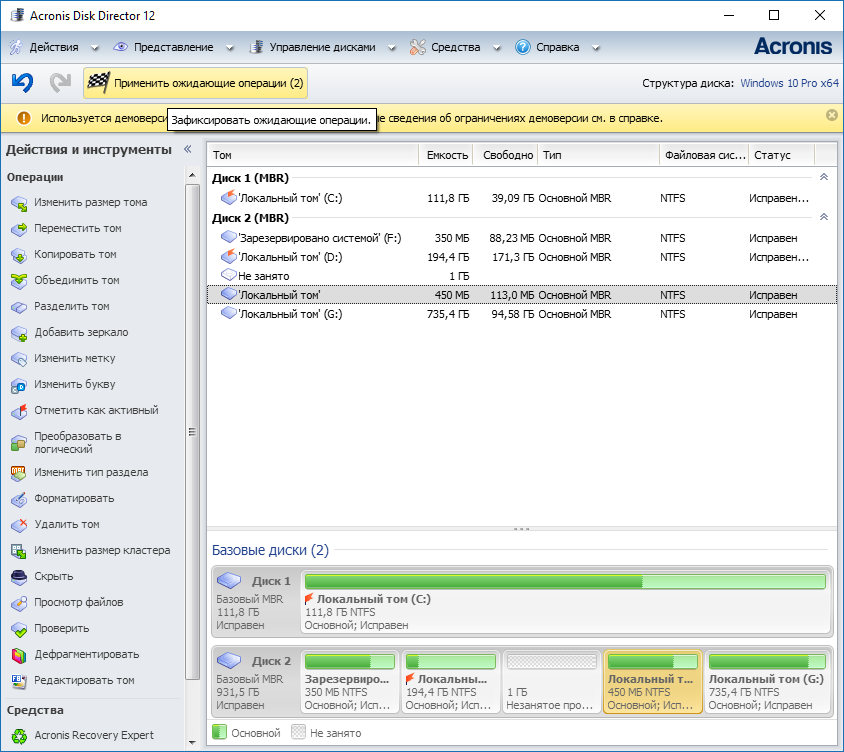Click the sidebar scrollbar up arrow
844x752 pixels.
pos(192,175)
